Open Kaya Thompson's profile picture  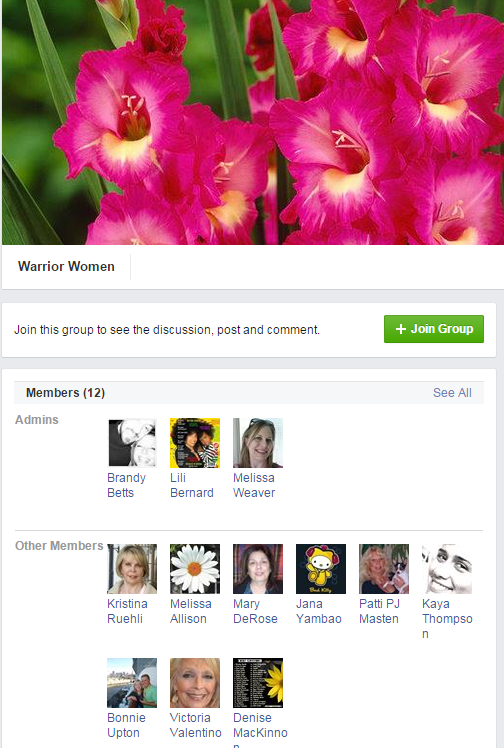click(447, 569)
